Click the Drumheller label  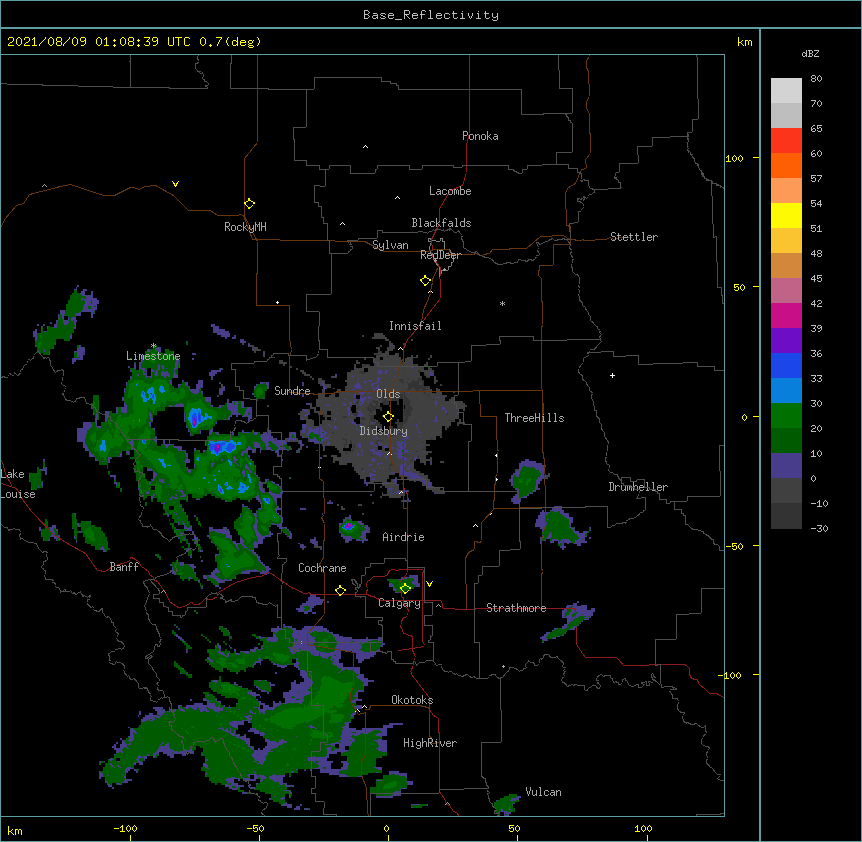[638, 487]
